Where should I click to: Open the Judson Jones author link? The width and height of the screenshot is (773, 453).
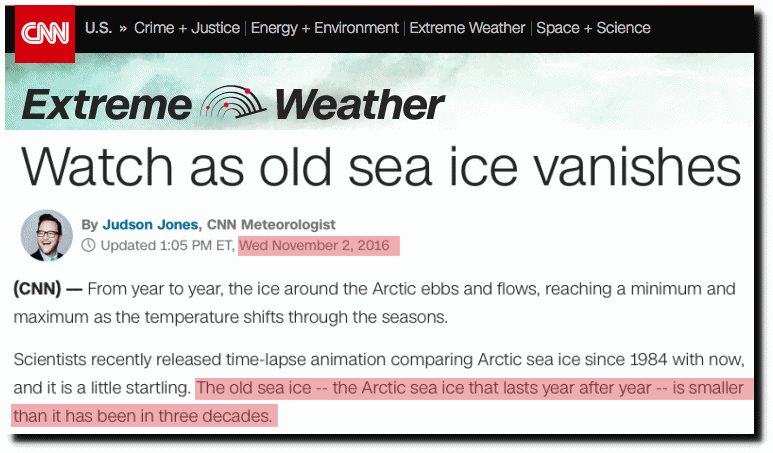point(150,225)
